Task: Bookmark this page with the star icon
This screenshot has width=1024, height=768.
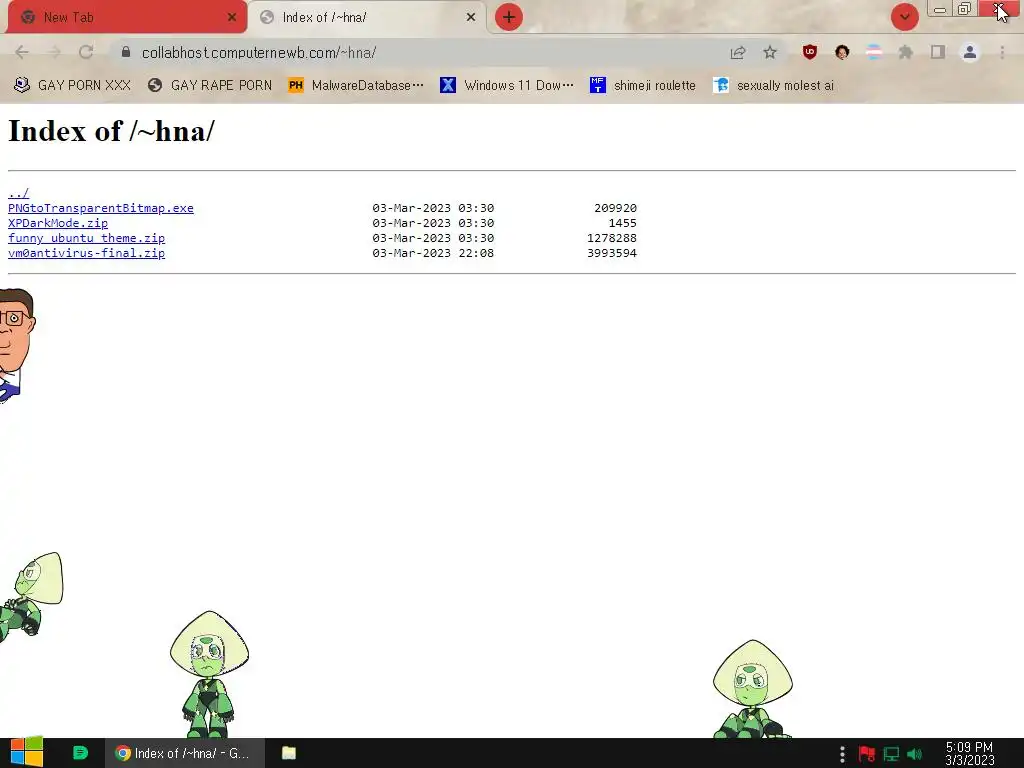Action: [x=770, y=52]
